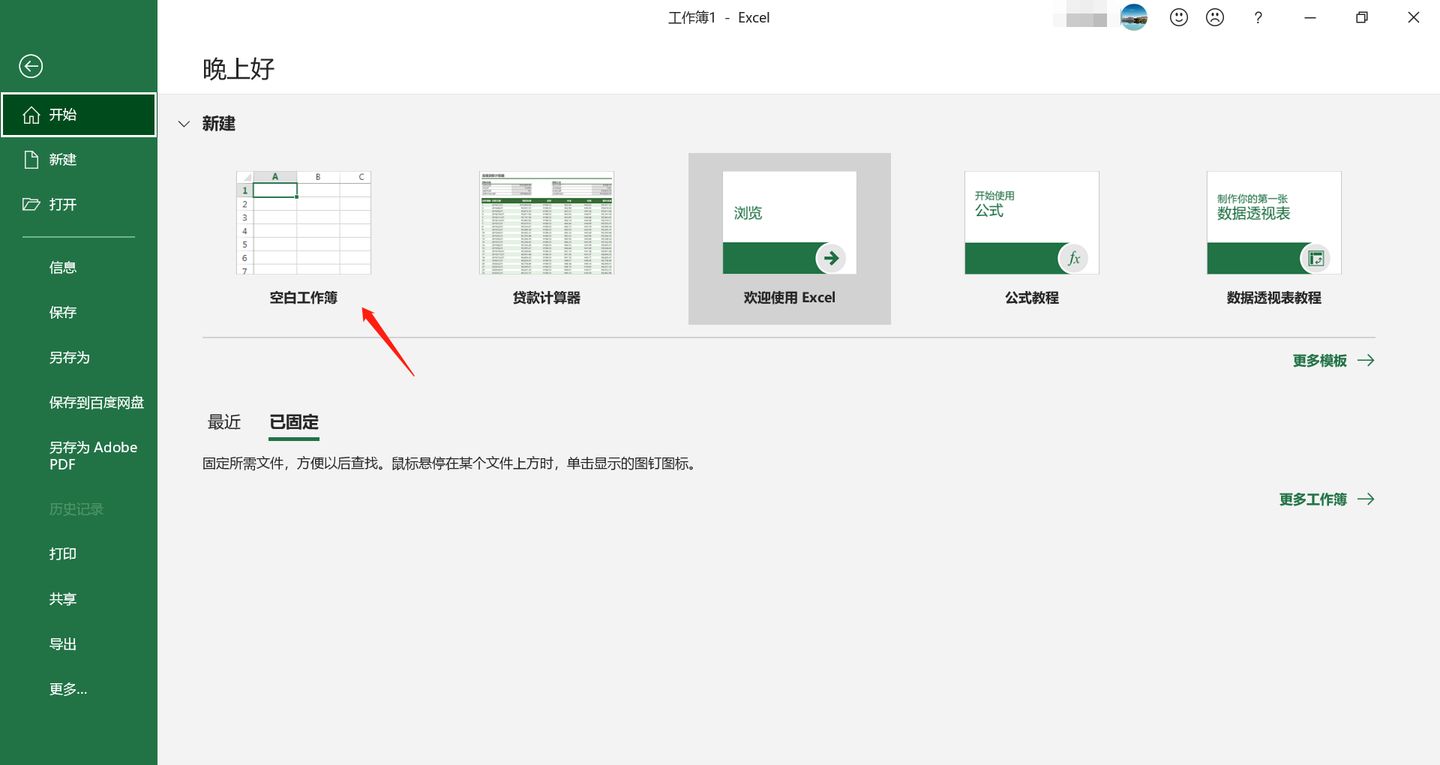Image resolution: width=1440 pixels, height=765 pixels.
Task: Click the fx icon on 公式 tile
Action: (x=1074, y=258)
